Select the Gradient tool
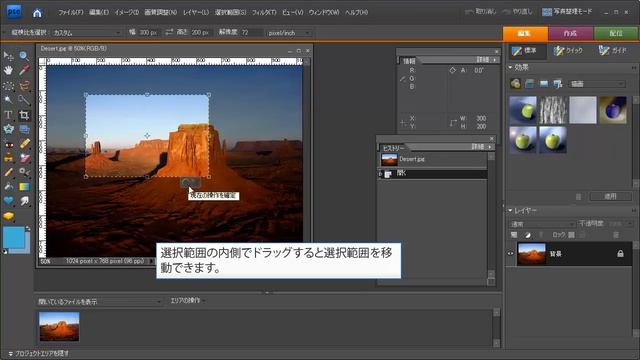 [x=24, y=187]
